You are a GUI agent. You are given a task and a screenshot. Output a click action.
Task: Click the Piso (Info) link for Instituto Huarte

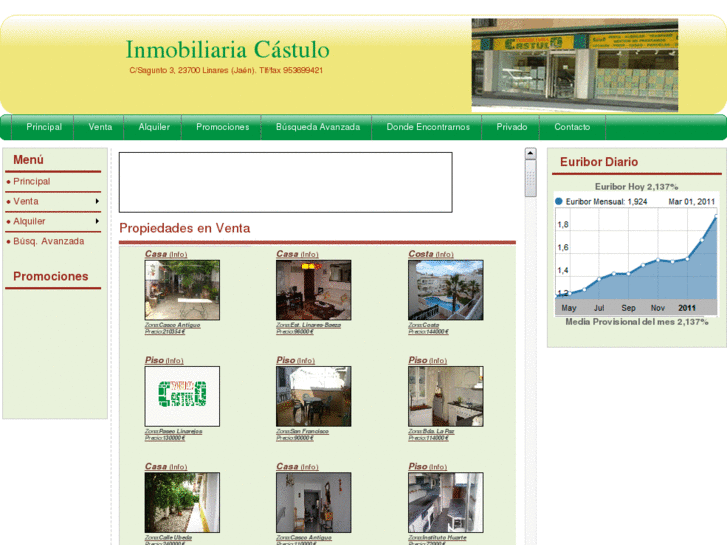(x=427, y=467)
